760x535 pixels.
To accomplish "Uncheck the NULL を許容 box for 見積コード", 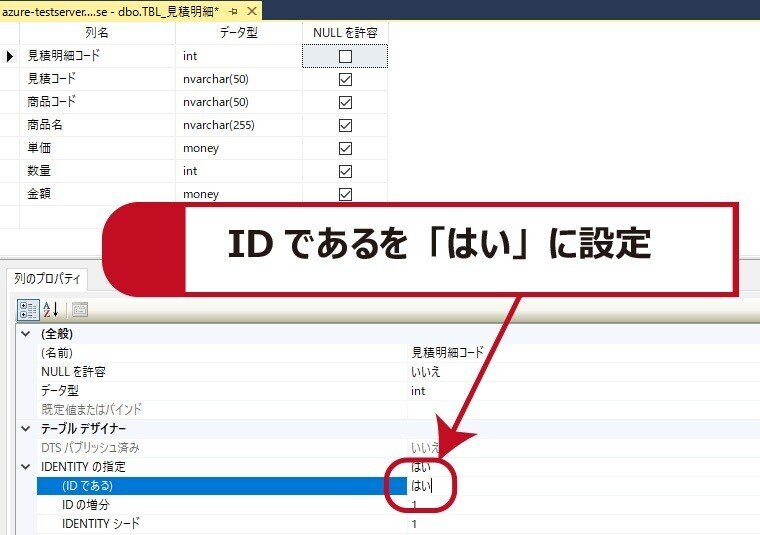I will pos(345,79).
